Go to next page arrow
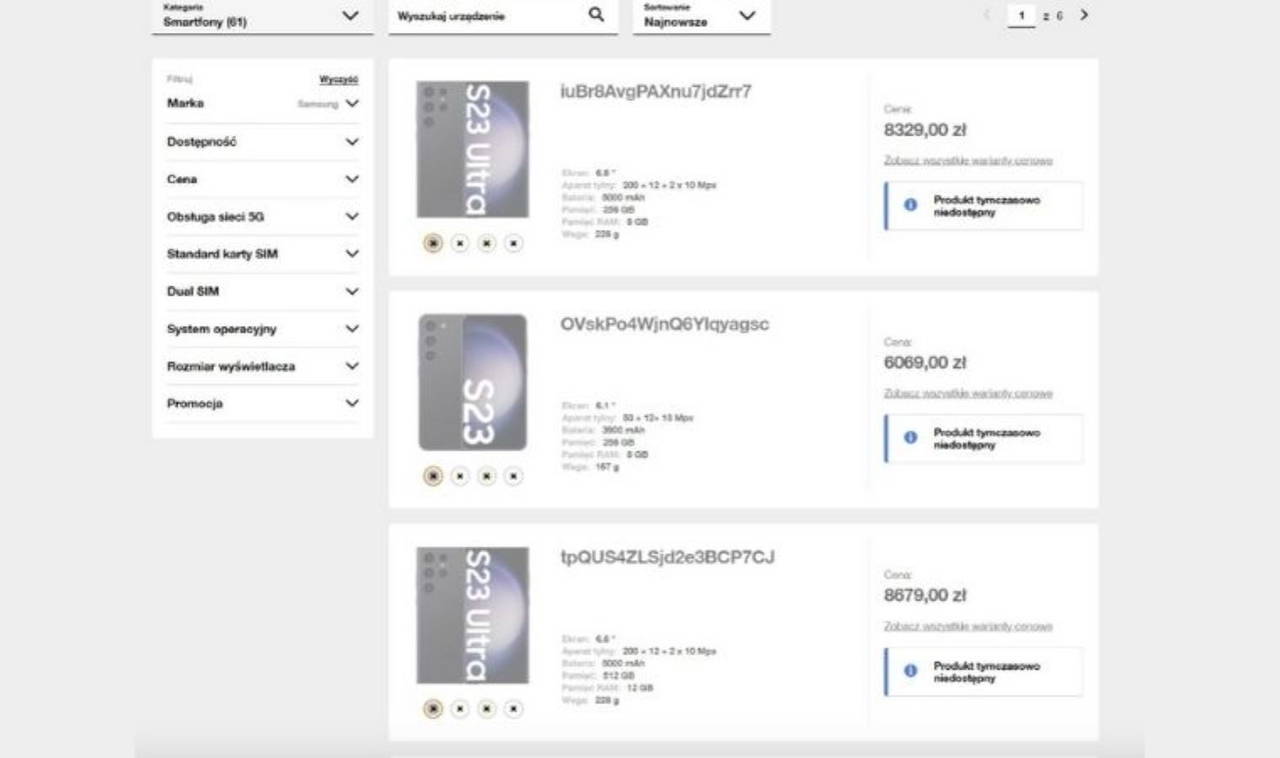The image size is (1280, 758). coord(1084,15)
